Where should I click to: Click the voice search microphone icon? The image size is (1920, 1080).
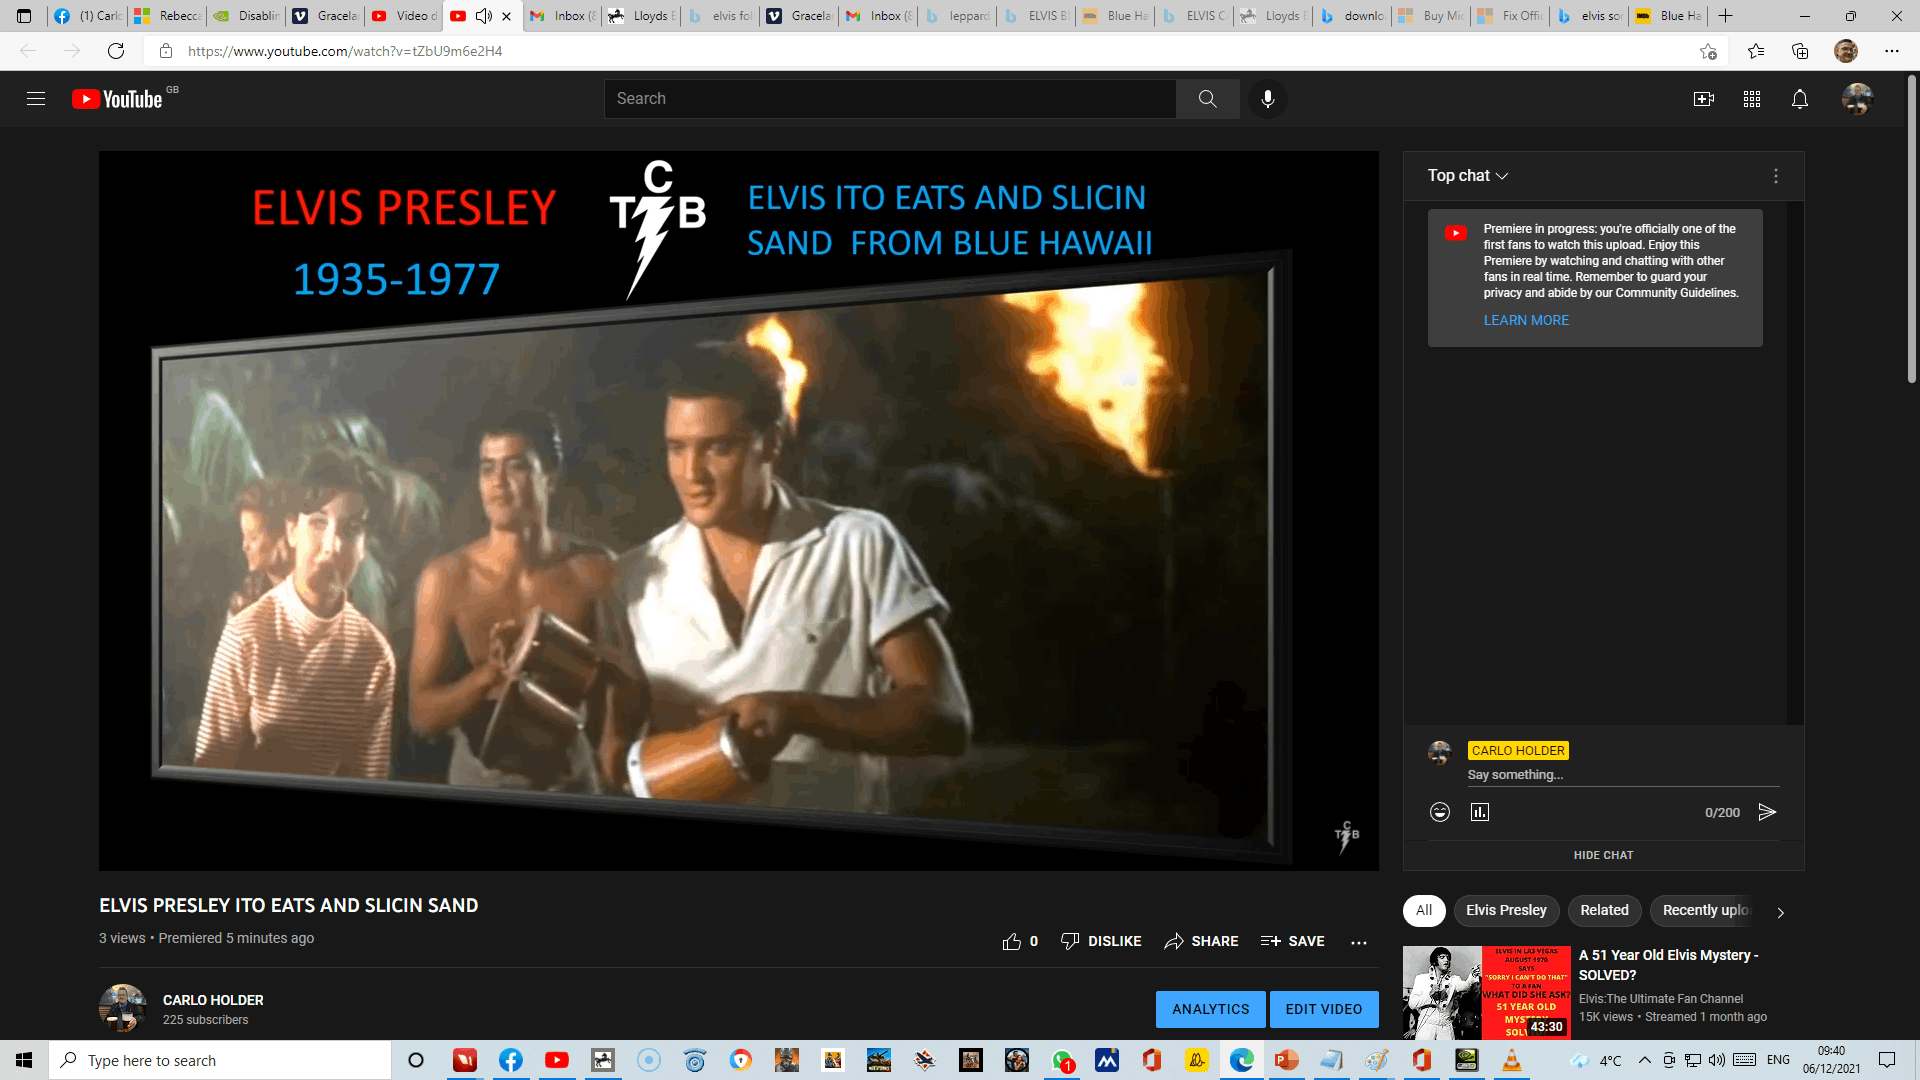click(1268, 99)
